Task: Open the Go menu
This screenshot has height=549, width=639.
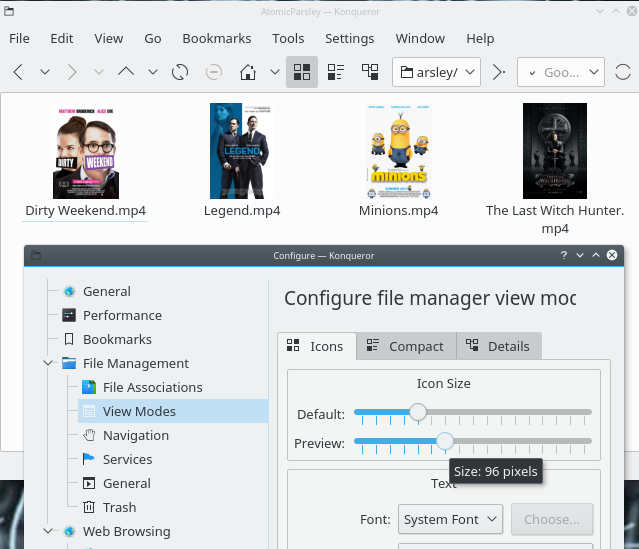Action: click(x=153, y=38)
